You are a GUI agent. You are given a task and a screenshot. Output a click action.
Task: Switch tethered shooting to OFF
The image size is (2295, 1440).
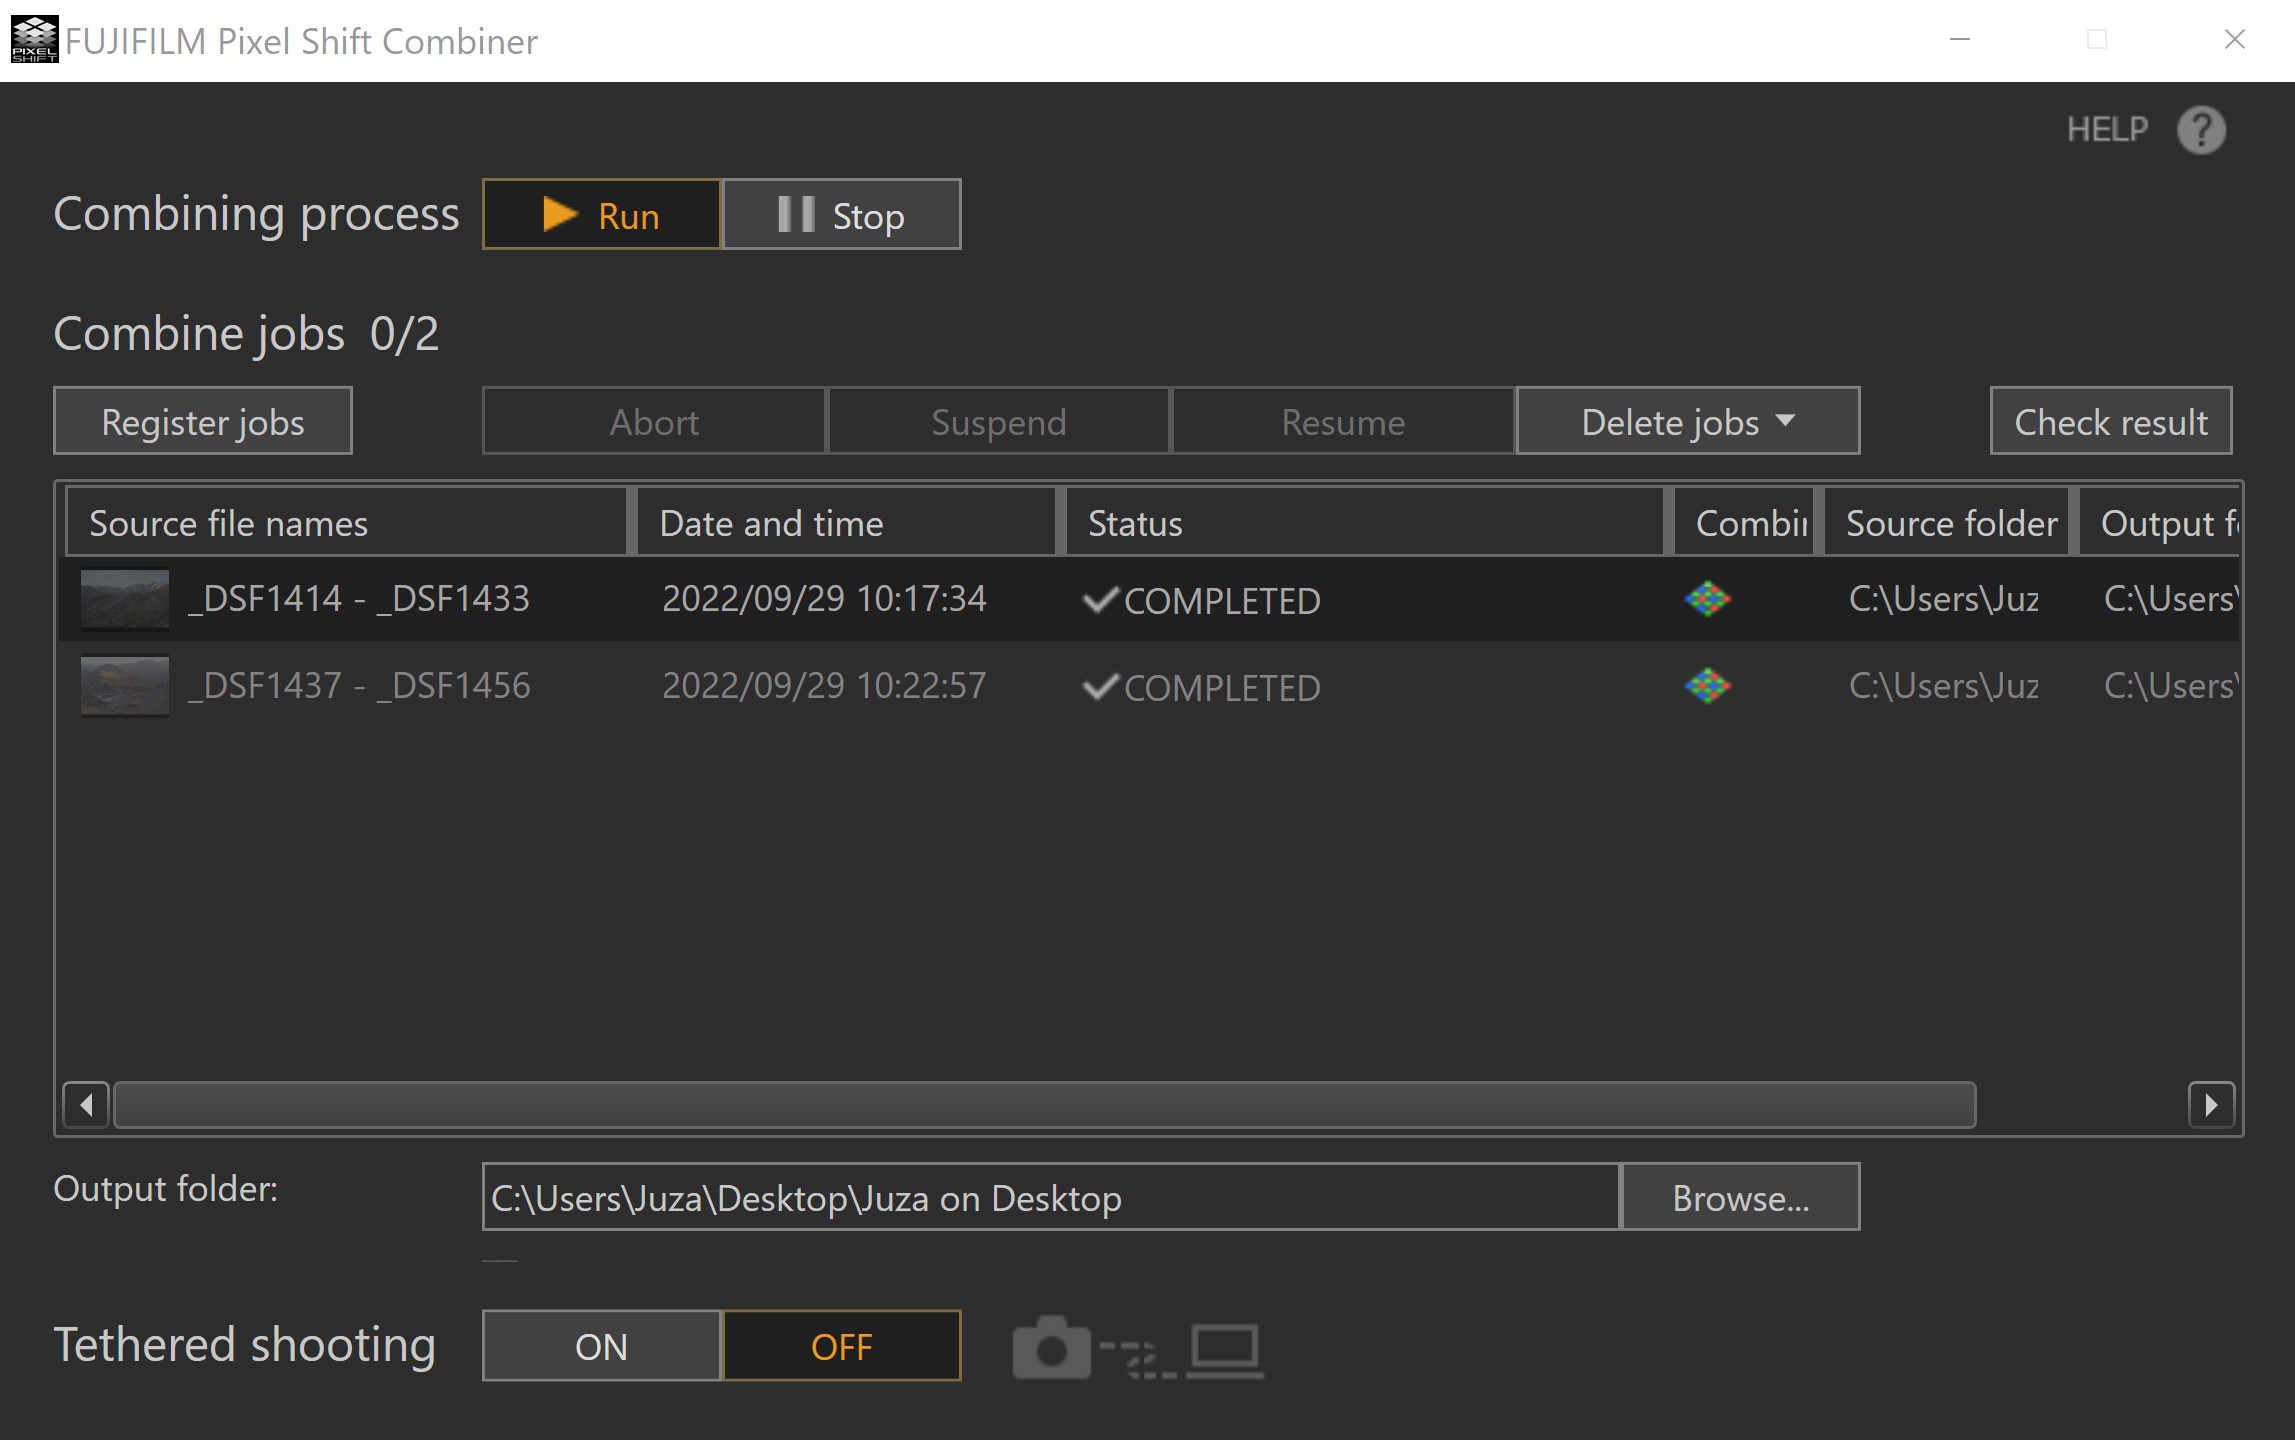(841, 1346)
